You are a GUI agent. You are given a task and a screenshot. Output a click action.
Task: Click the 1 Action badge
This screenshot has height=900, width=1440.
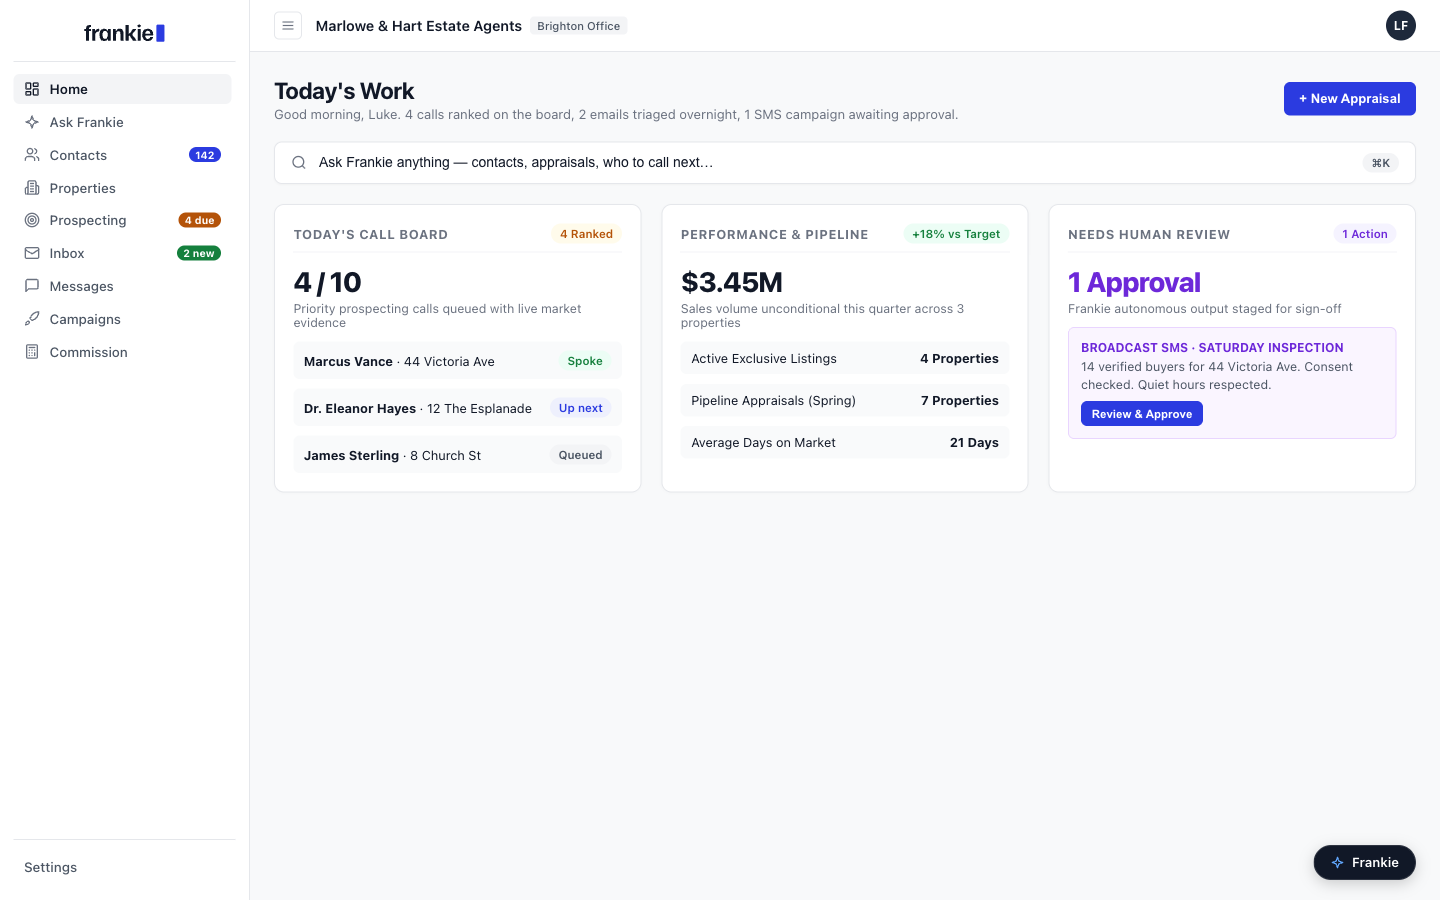tap(1365, 234)
